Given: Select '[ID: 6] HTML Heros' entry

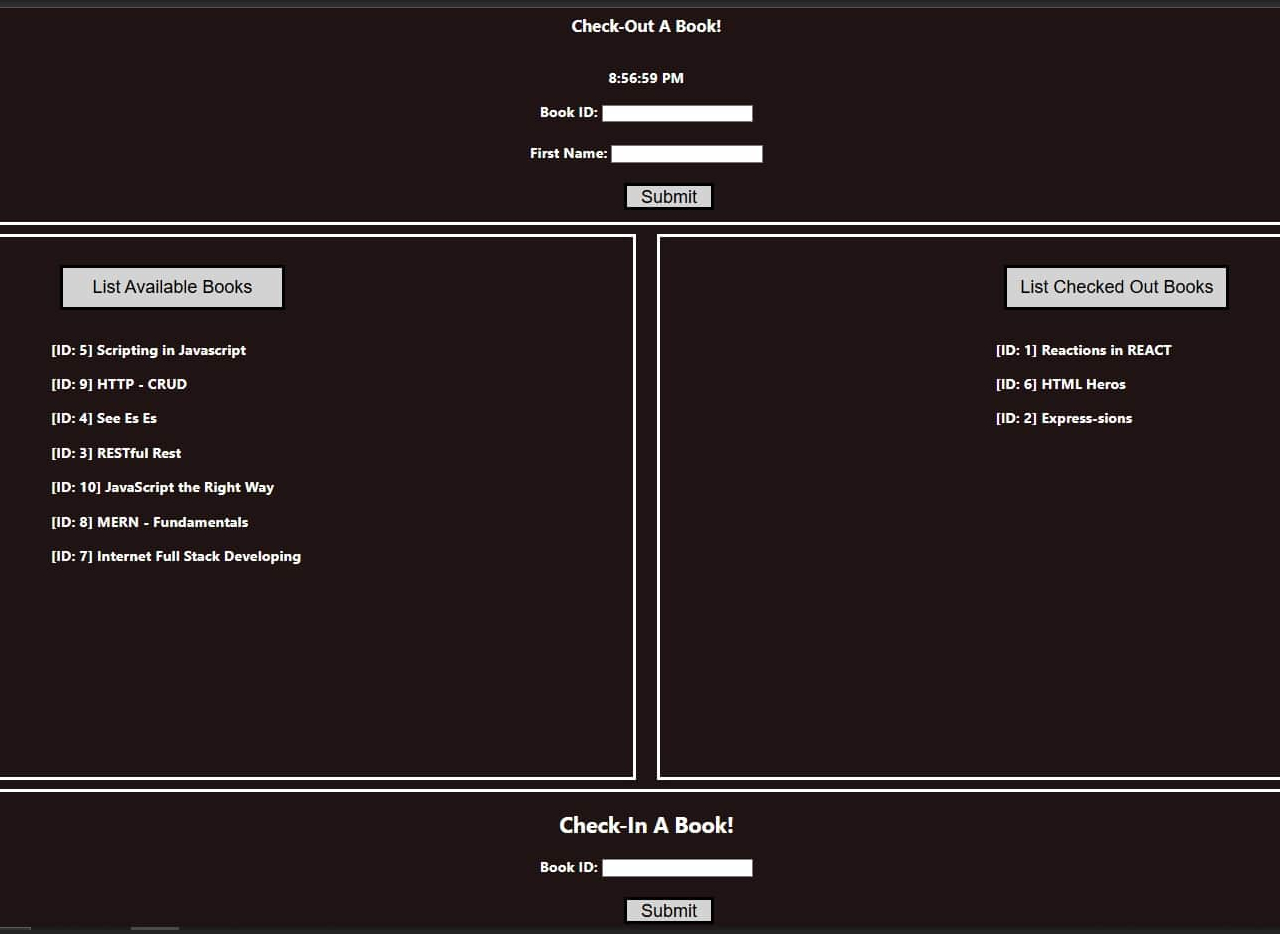Looking at the screenshot, I should pos(1061,384).
